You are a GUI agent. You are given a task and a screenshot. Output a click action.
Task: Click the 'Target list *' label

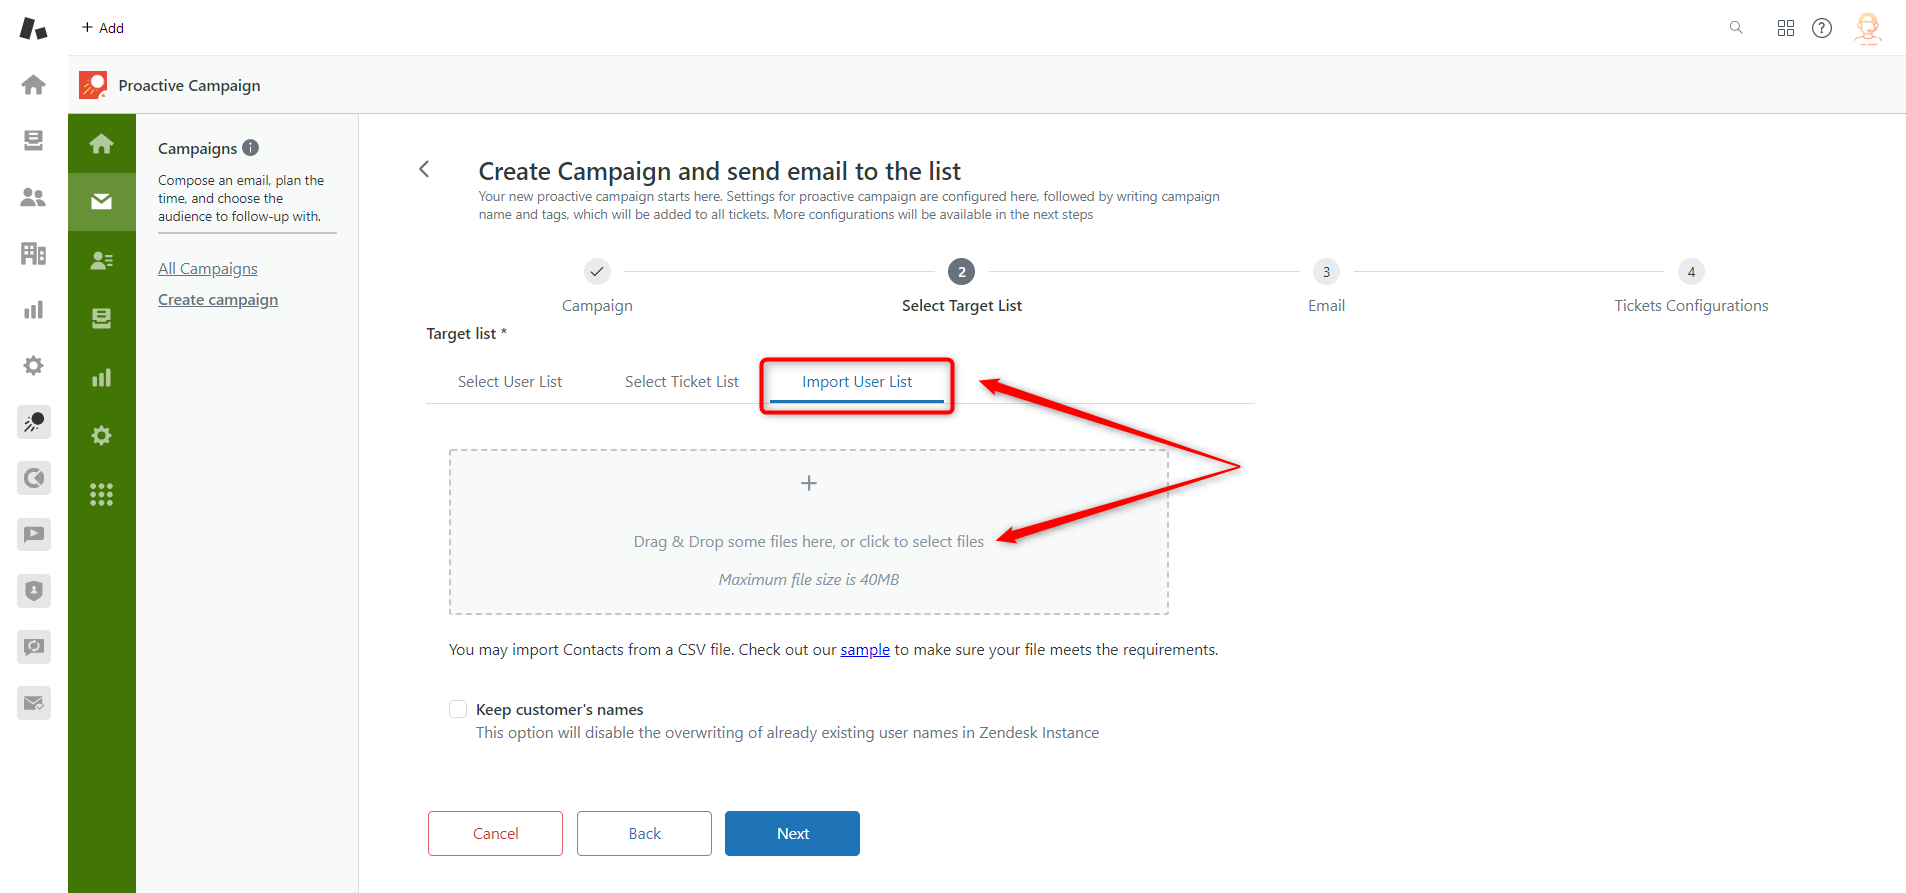466,334
